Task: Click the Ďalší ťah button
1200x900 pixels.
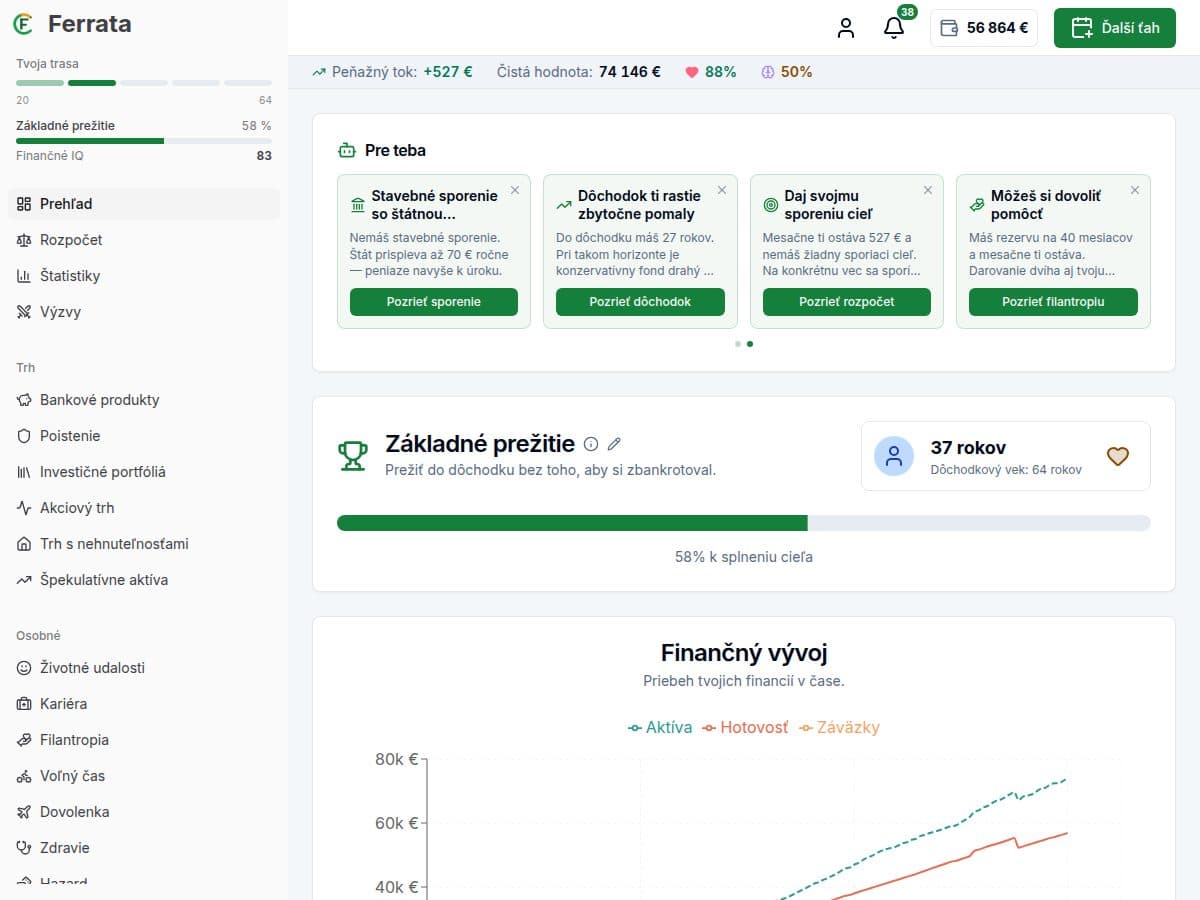Action: tap(1115, 28)
